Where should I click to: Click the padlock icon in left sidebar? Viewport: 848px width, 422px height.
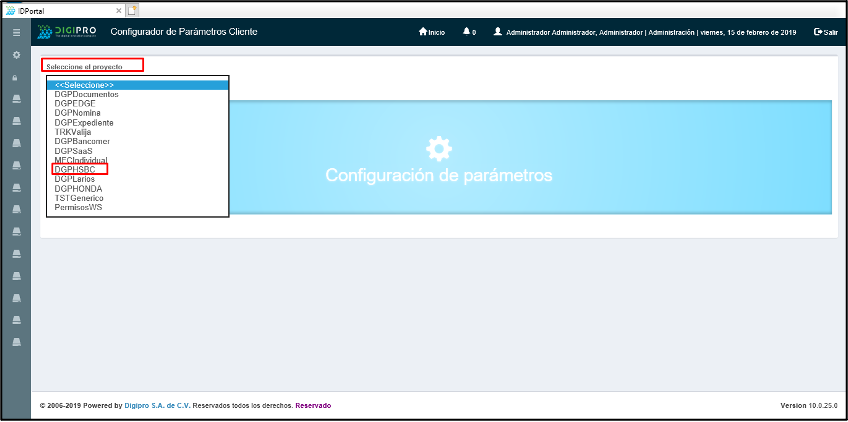[16, 77]
